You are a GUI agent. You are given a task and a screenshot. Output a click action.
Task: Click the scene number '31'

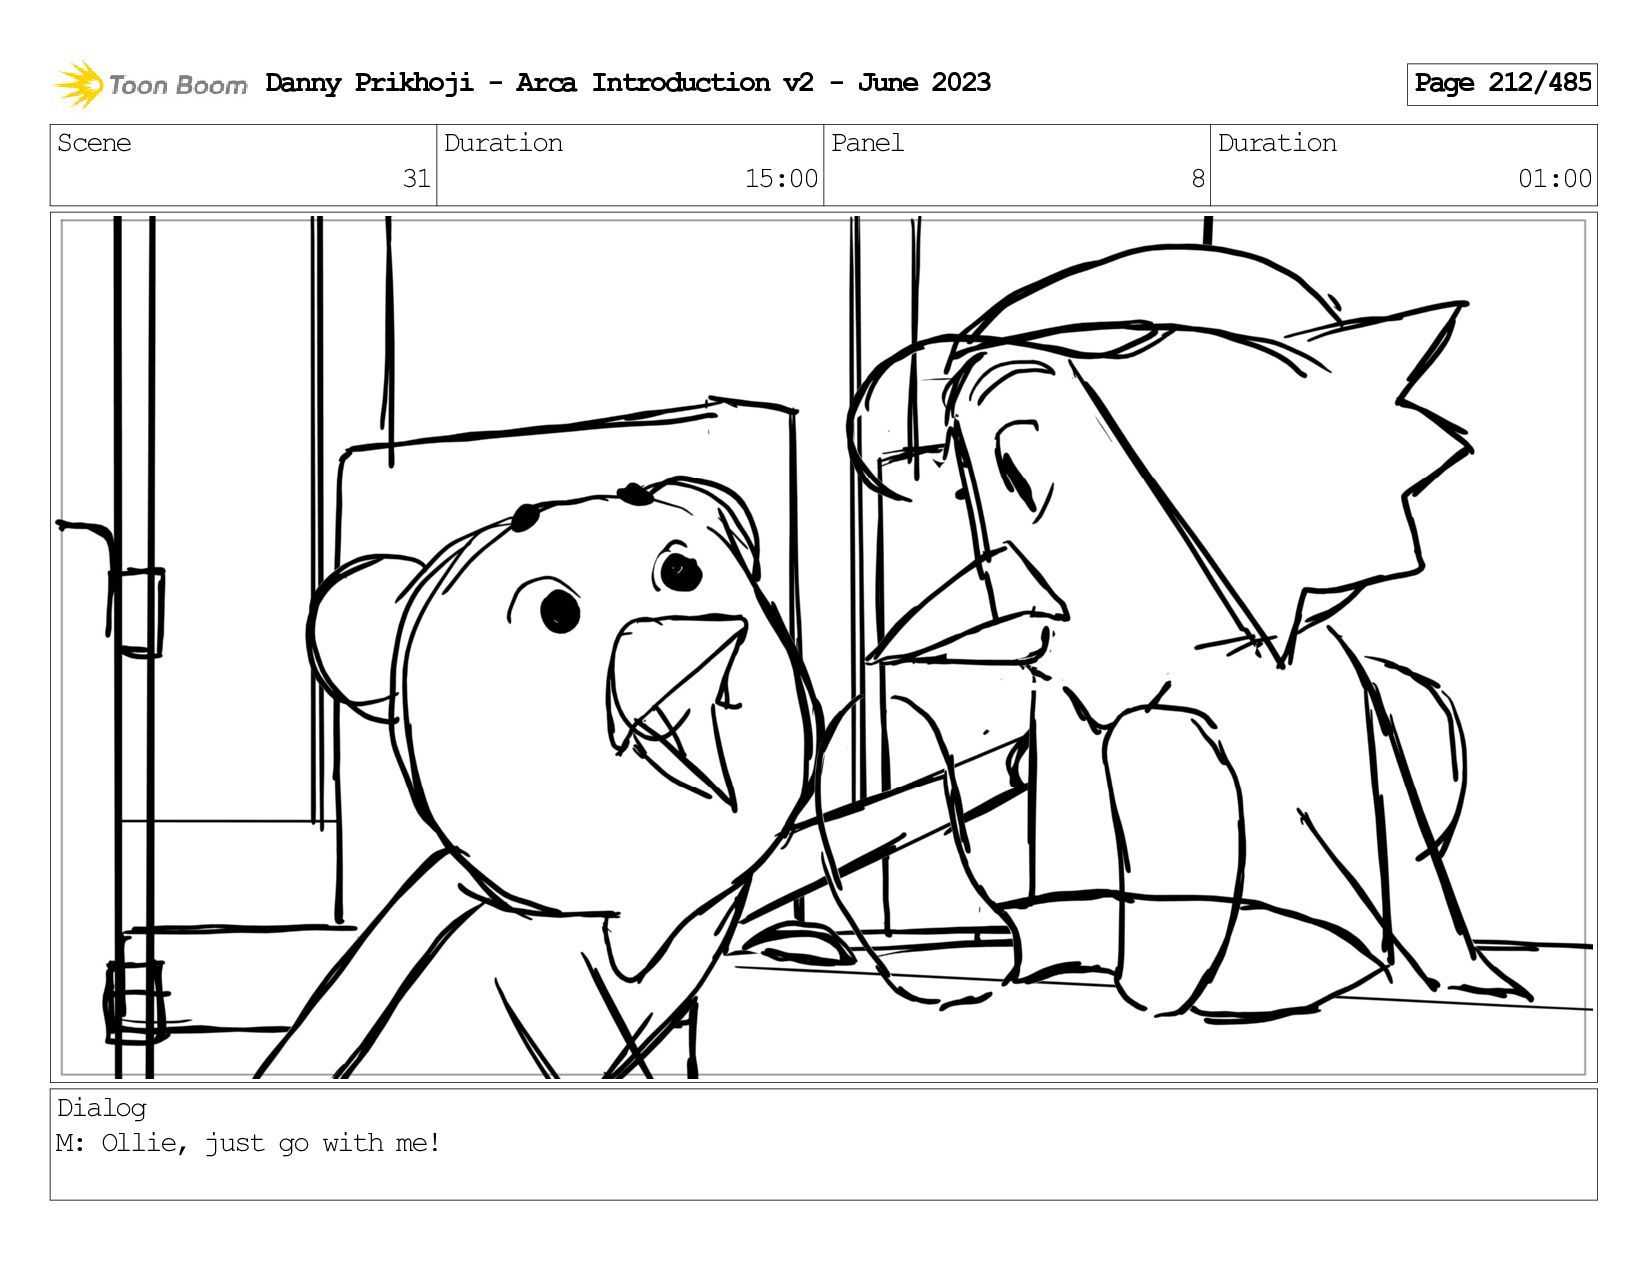coord(416,179)
